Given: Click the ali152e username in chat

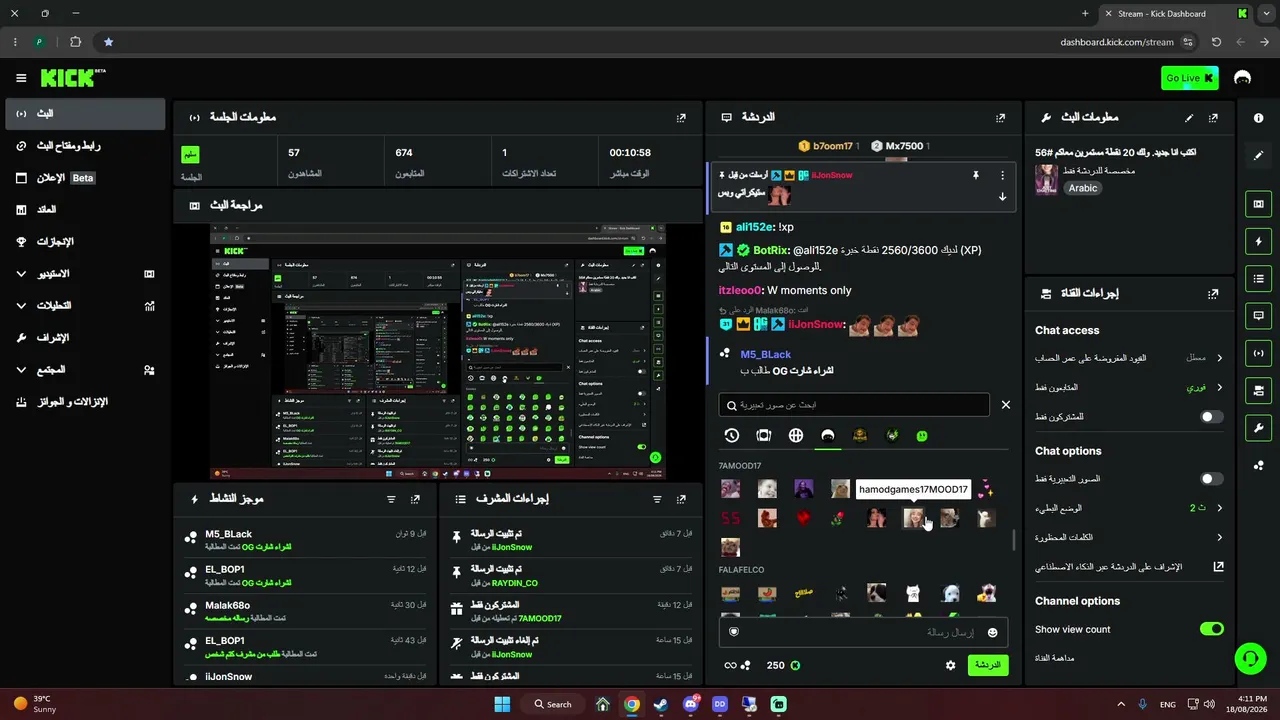Looking at the screenshot, I should (x=755, y=227).
